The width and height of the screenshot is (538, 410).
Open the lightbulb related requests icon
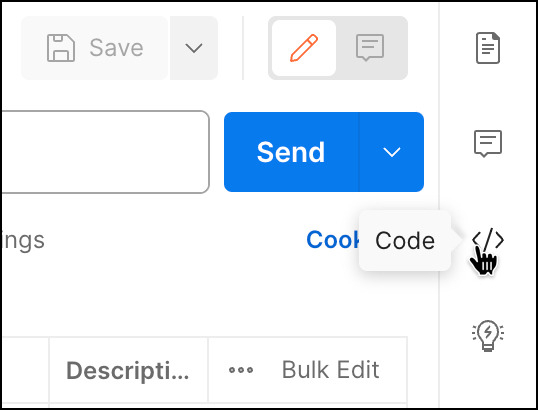[488, 336]
